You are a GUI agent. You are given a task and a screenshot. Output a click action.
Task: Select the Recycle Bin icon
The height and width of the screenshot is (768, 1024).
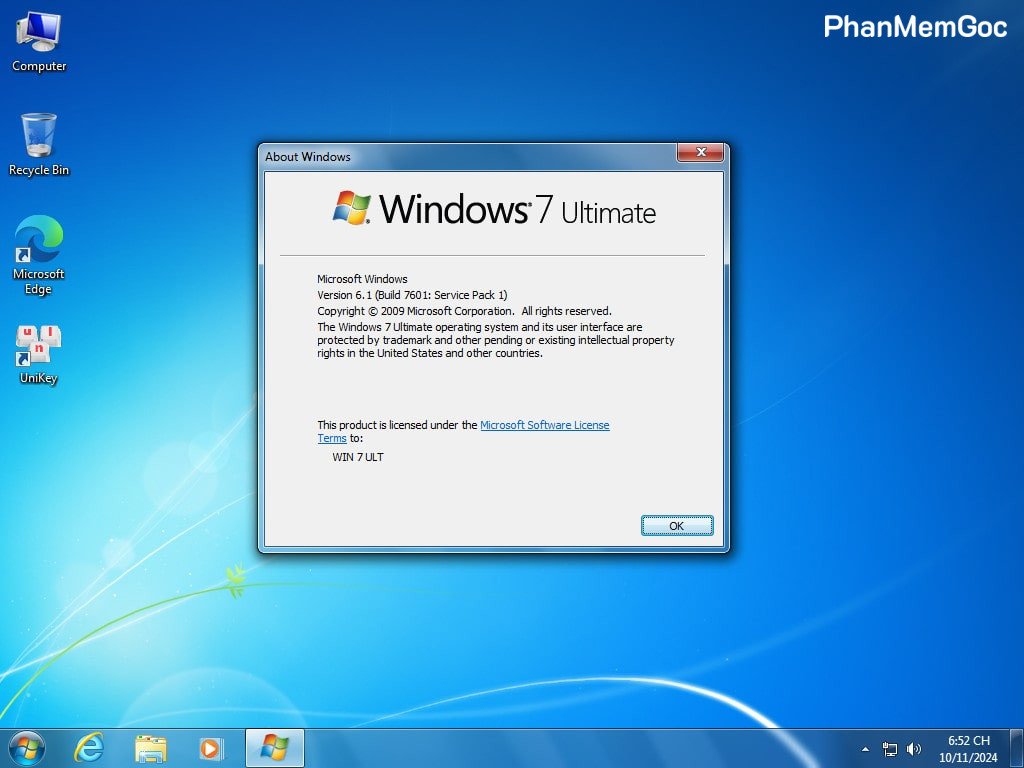click(x=38, y=143)
